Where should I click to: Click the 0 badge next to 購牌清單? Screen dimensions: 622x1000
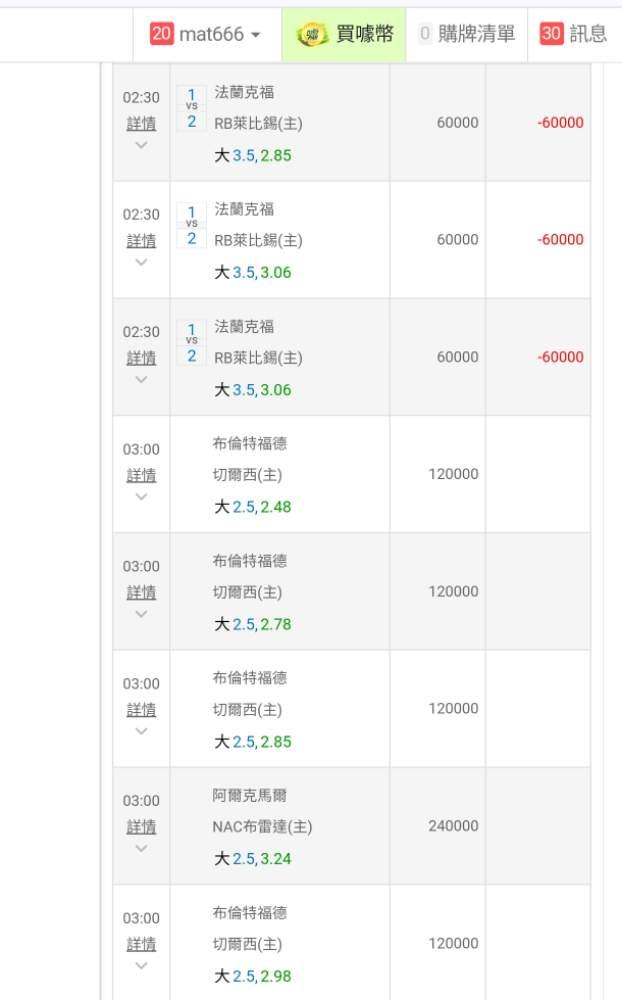tap(425, 33)
